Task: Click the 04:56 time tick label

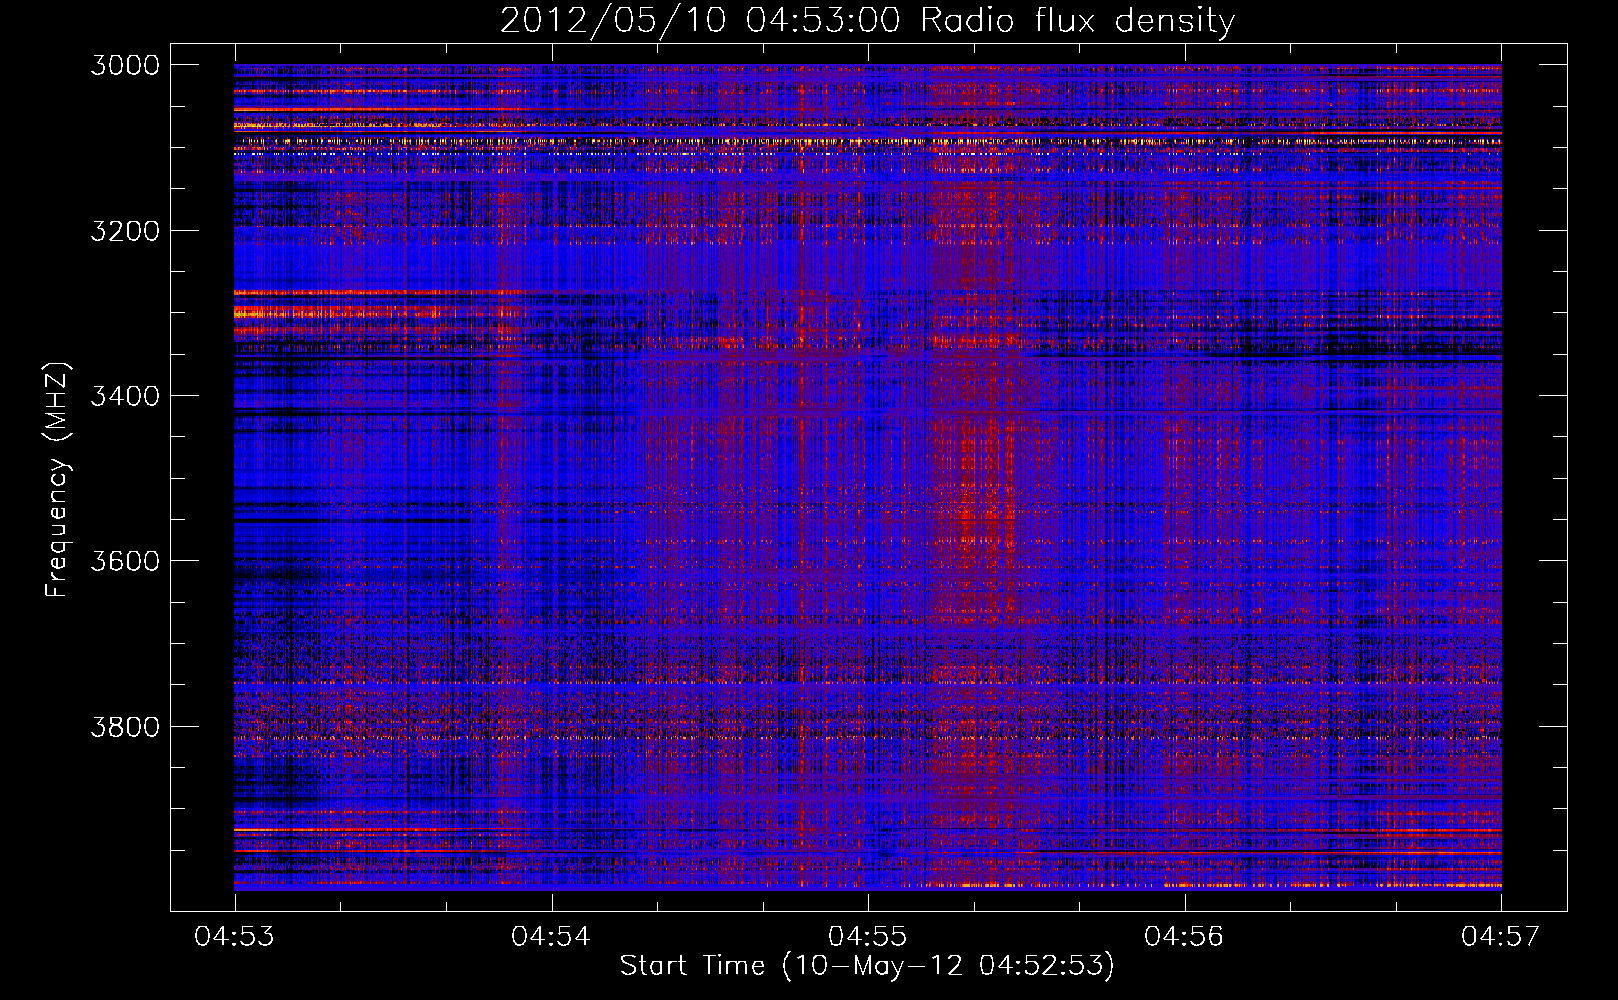Action: coord(1184,937)
